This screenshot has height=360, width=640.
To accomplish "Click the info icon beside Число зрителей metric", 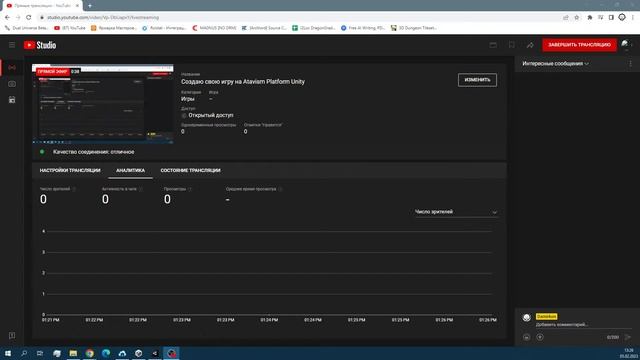I will pyautogui.click(x=74, y=189).
